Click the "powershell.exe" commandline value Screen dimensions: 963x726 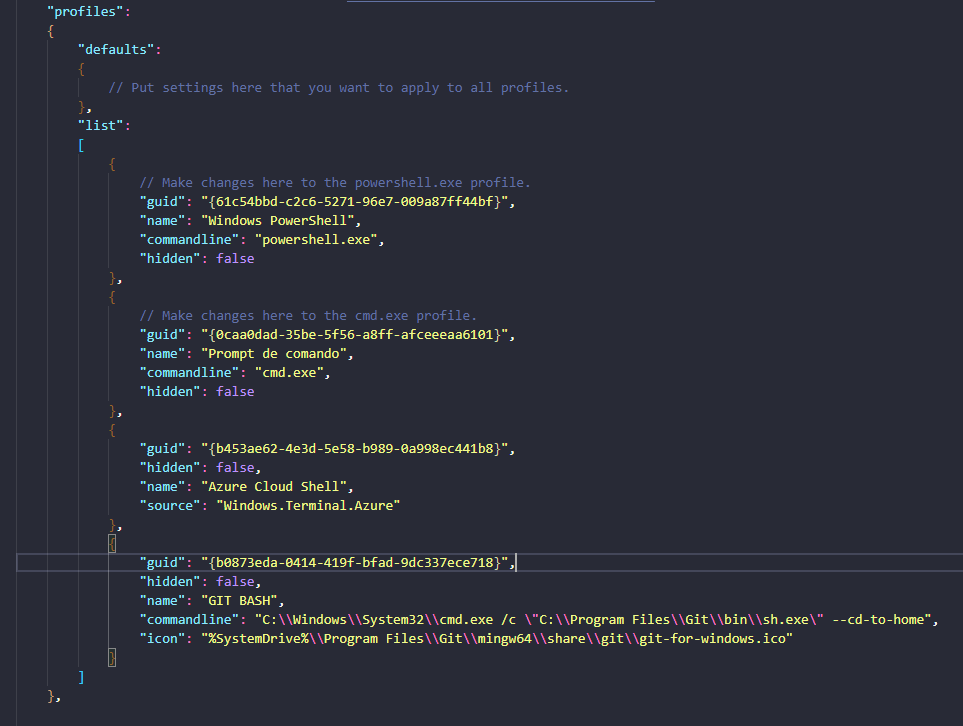pyautogui.click(x=316, y=240)
